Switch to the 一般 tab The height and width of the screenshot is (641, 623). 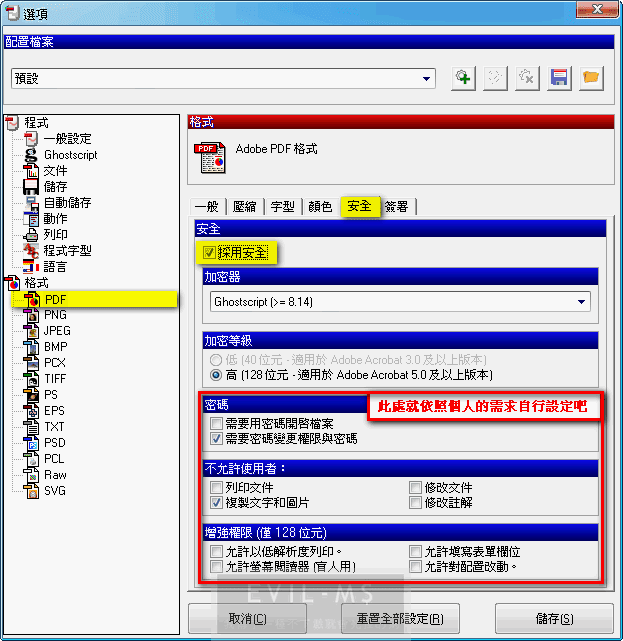(207, 206)
